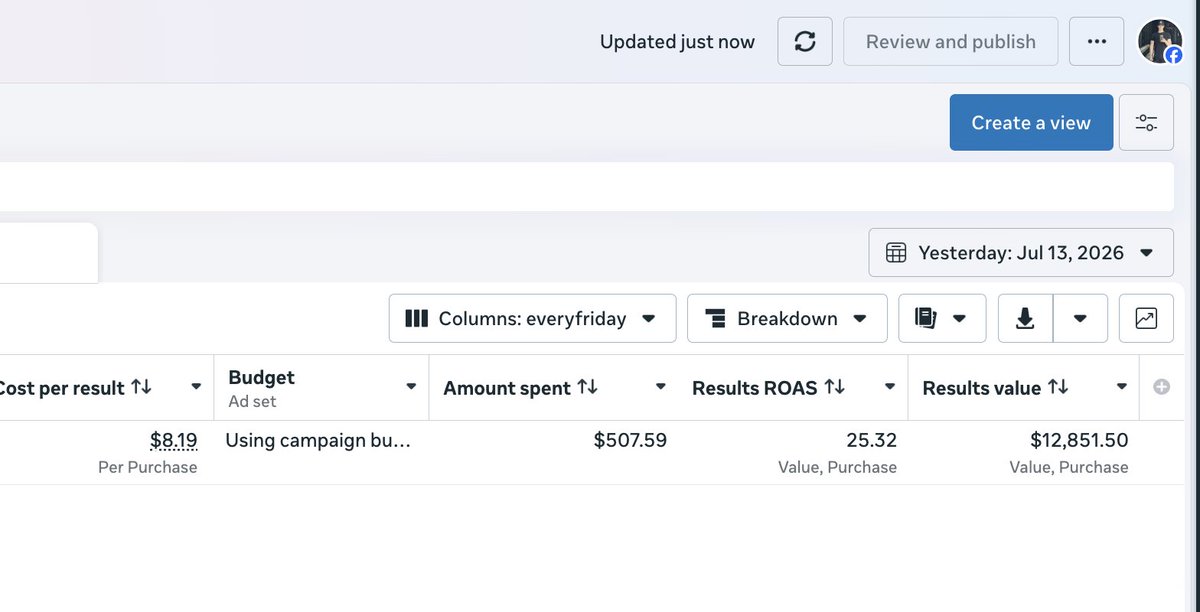Click the Using campaign budget cell
The height and width of the screenshot is (612, 1200).
(x=318, y=440)
